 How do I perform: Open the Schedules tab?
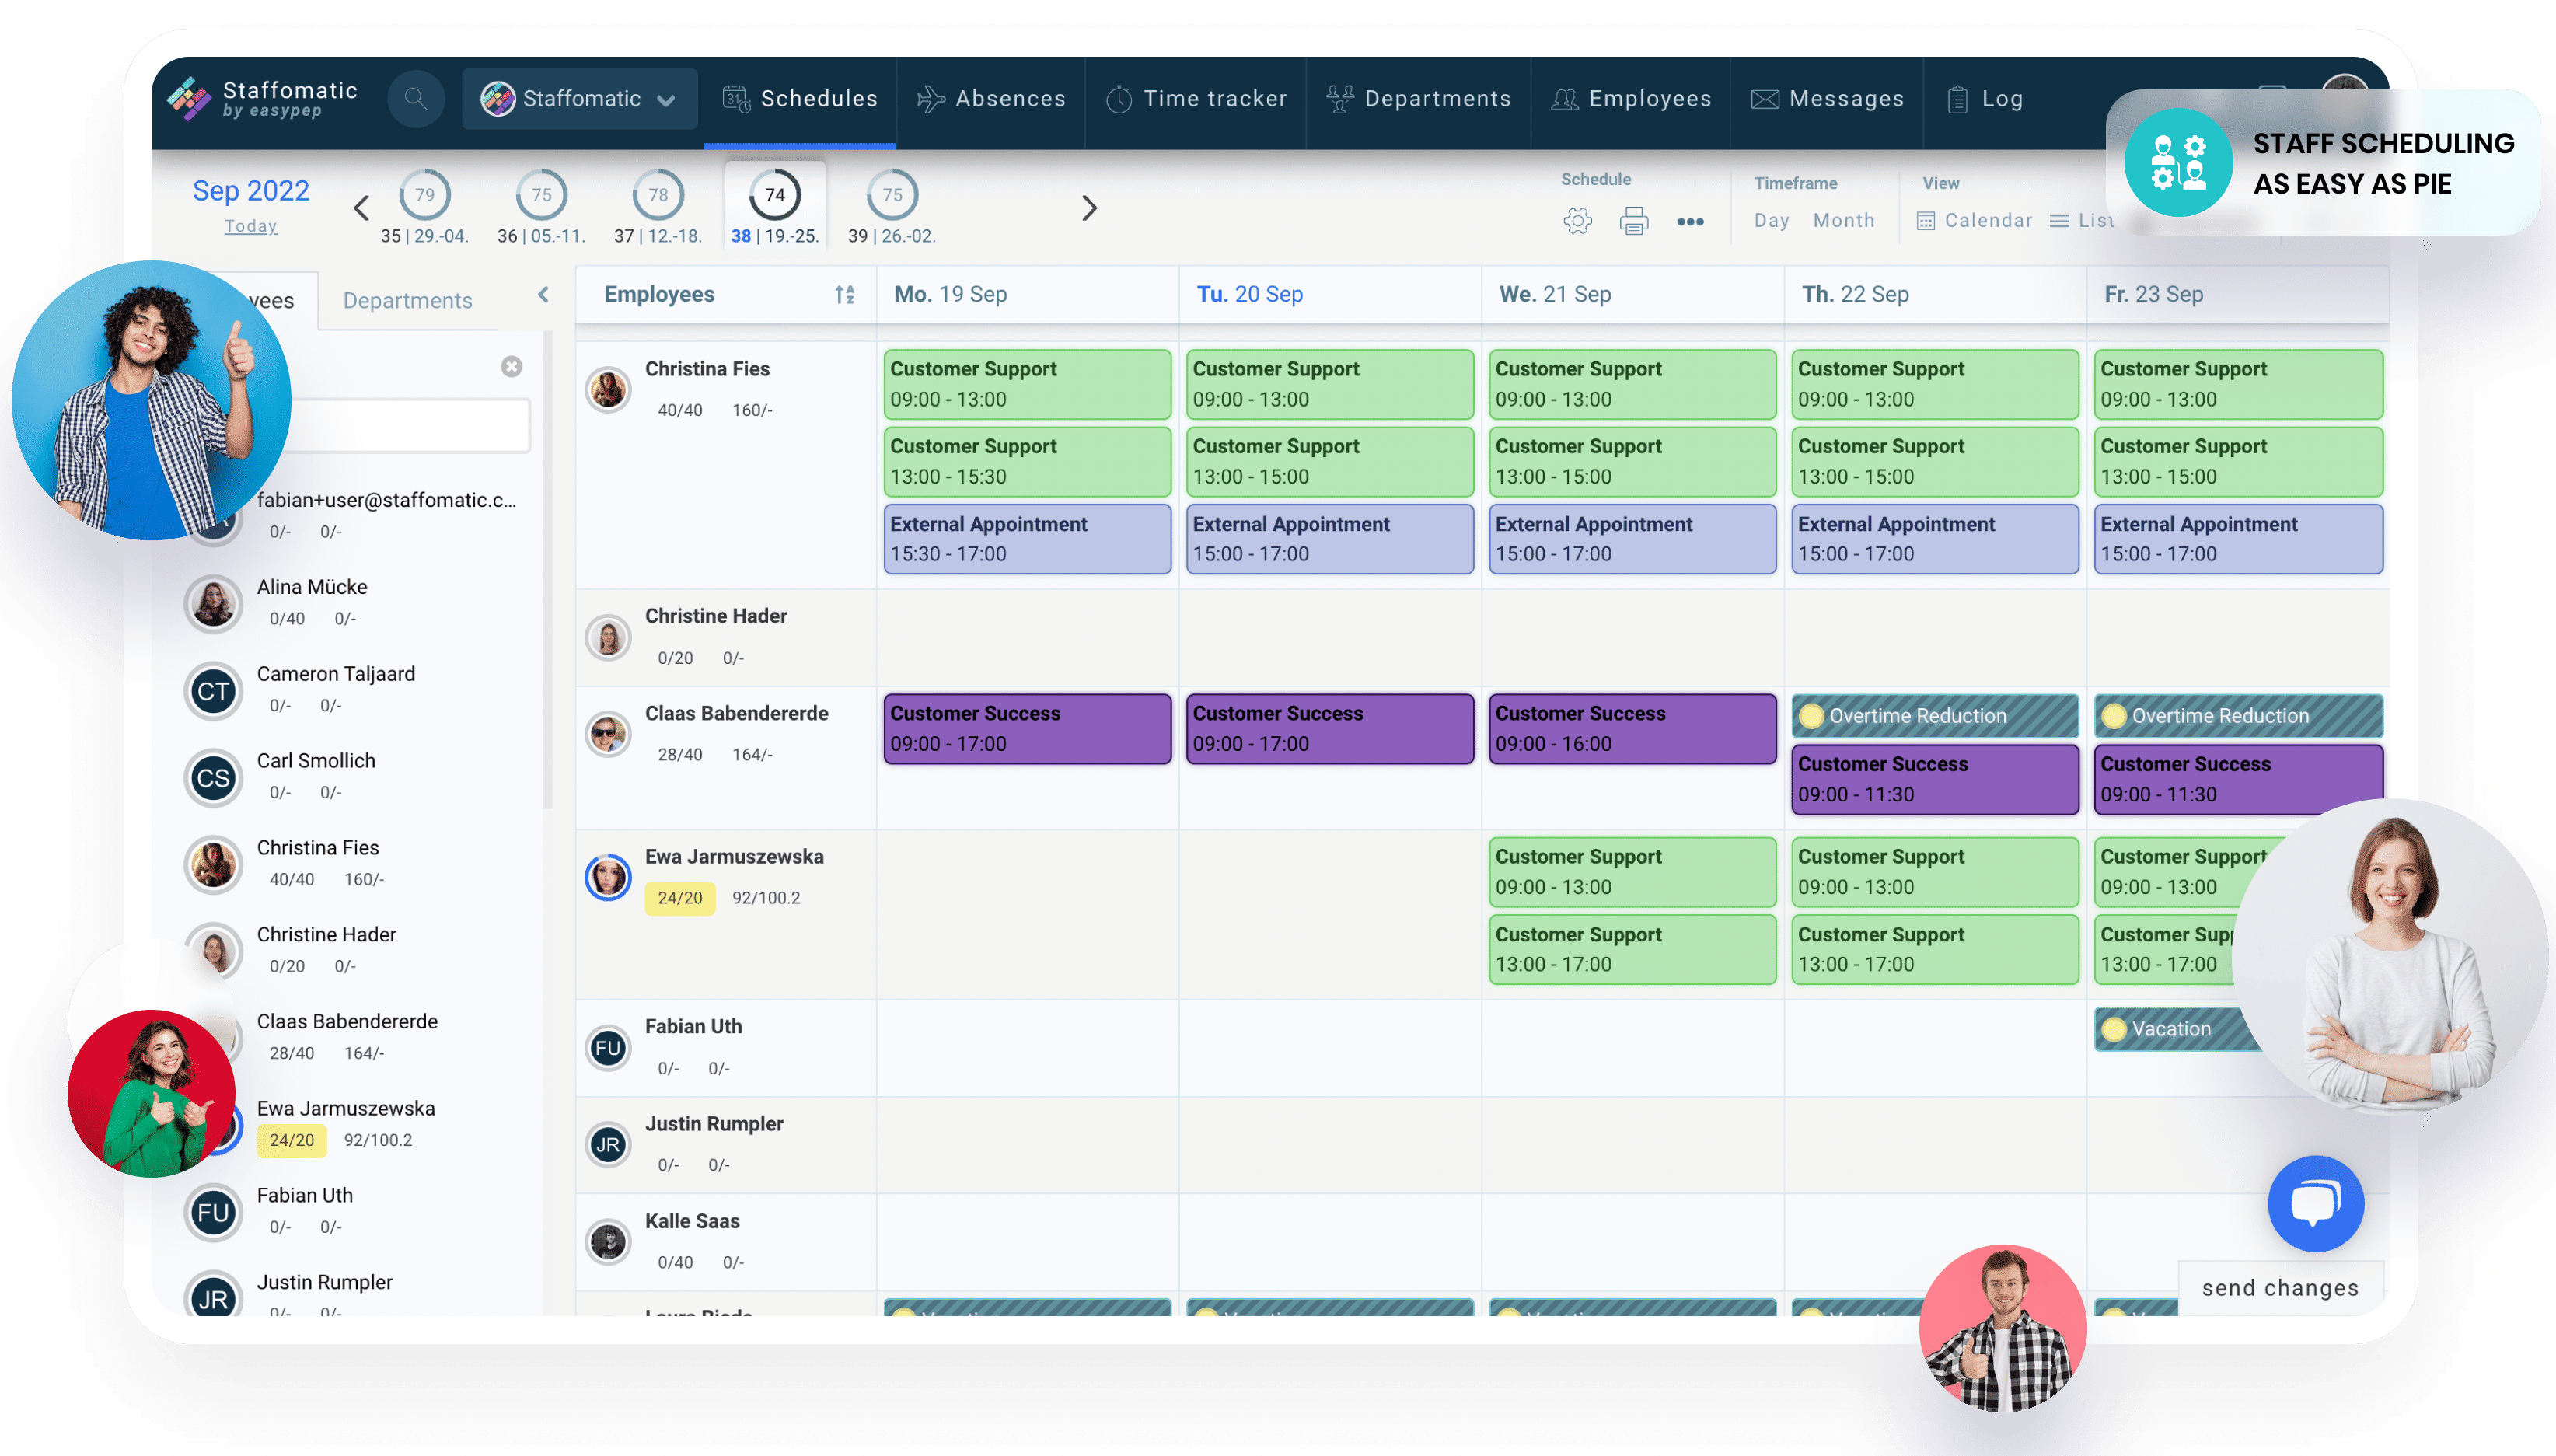click(800, 99)
